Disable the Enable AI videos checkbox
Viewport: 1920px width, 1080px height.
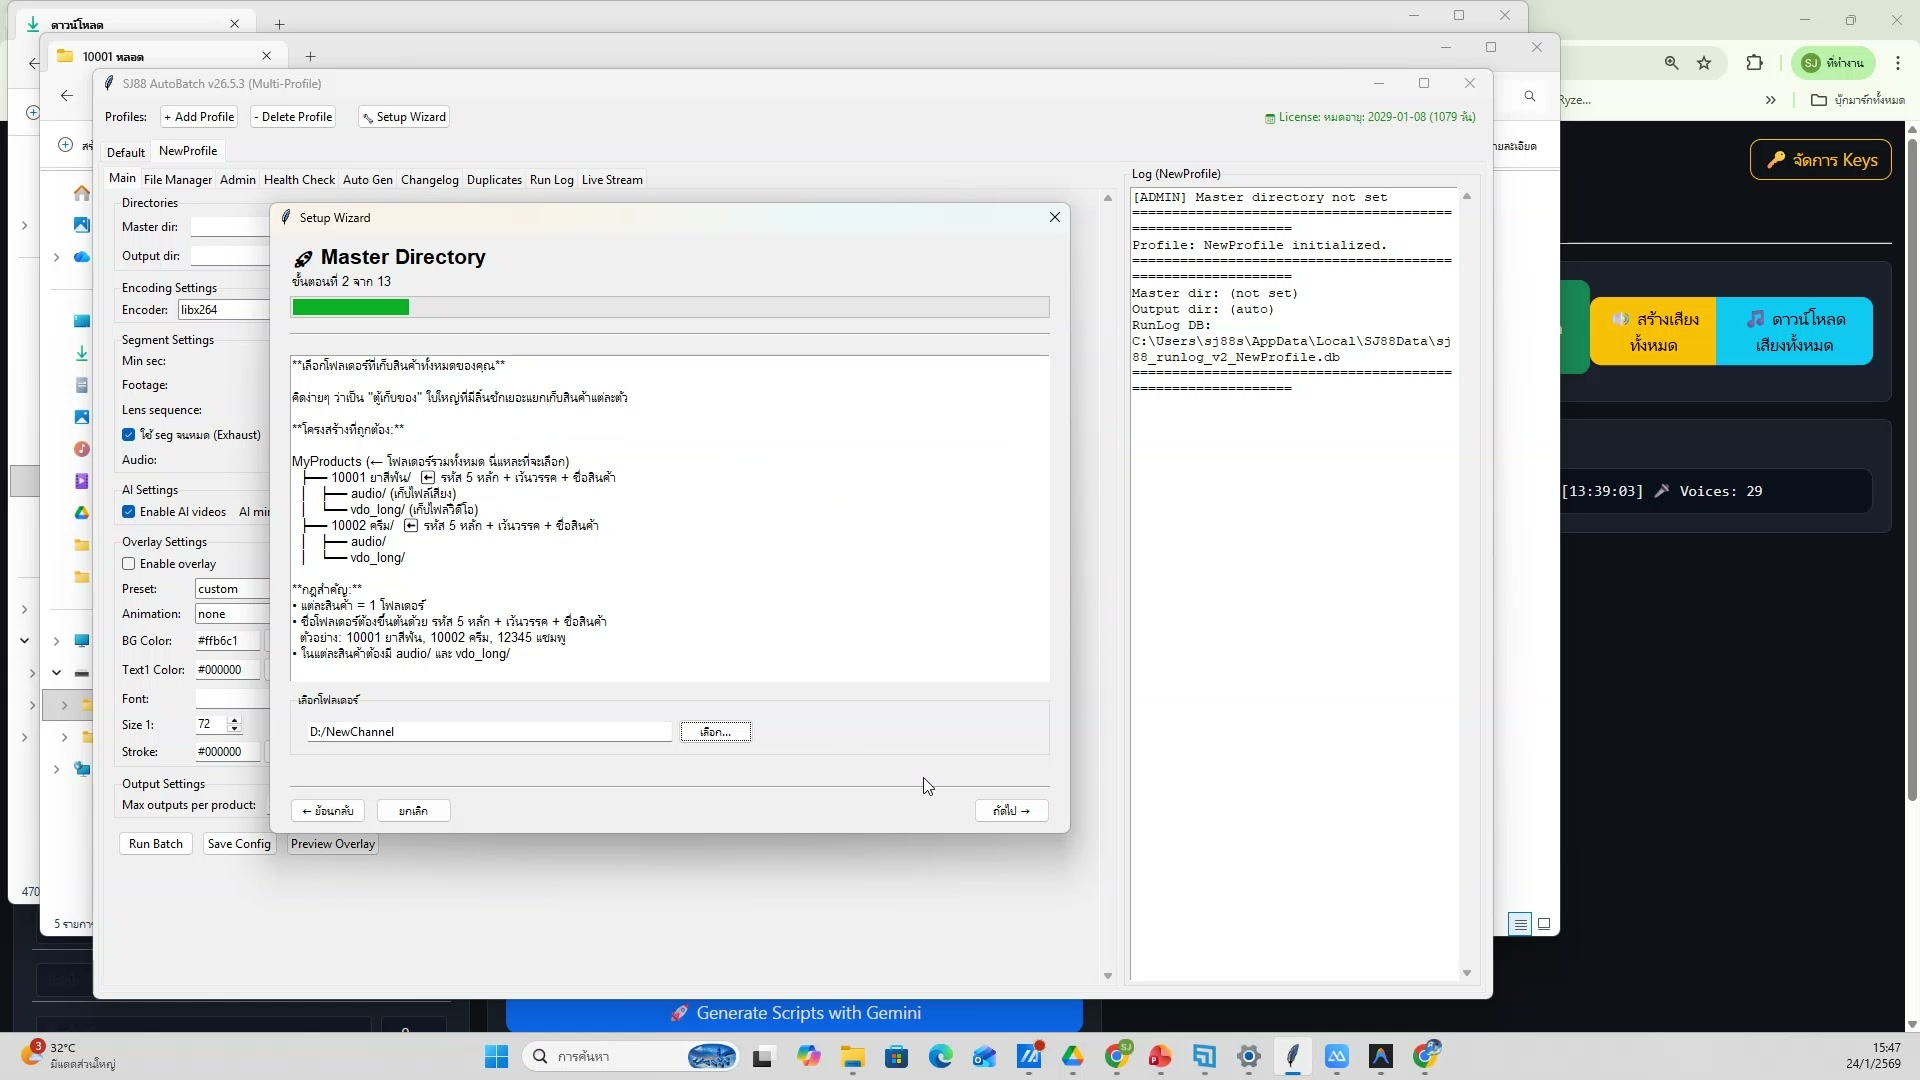coord(129,511)
